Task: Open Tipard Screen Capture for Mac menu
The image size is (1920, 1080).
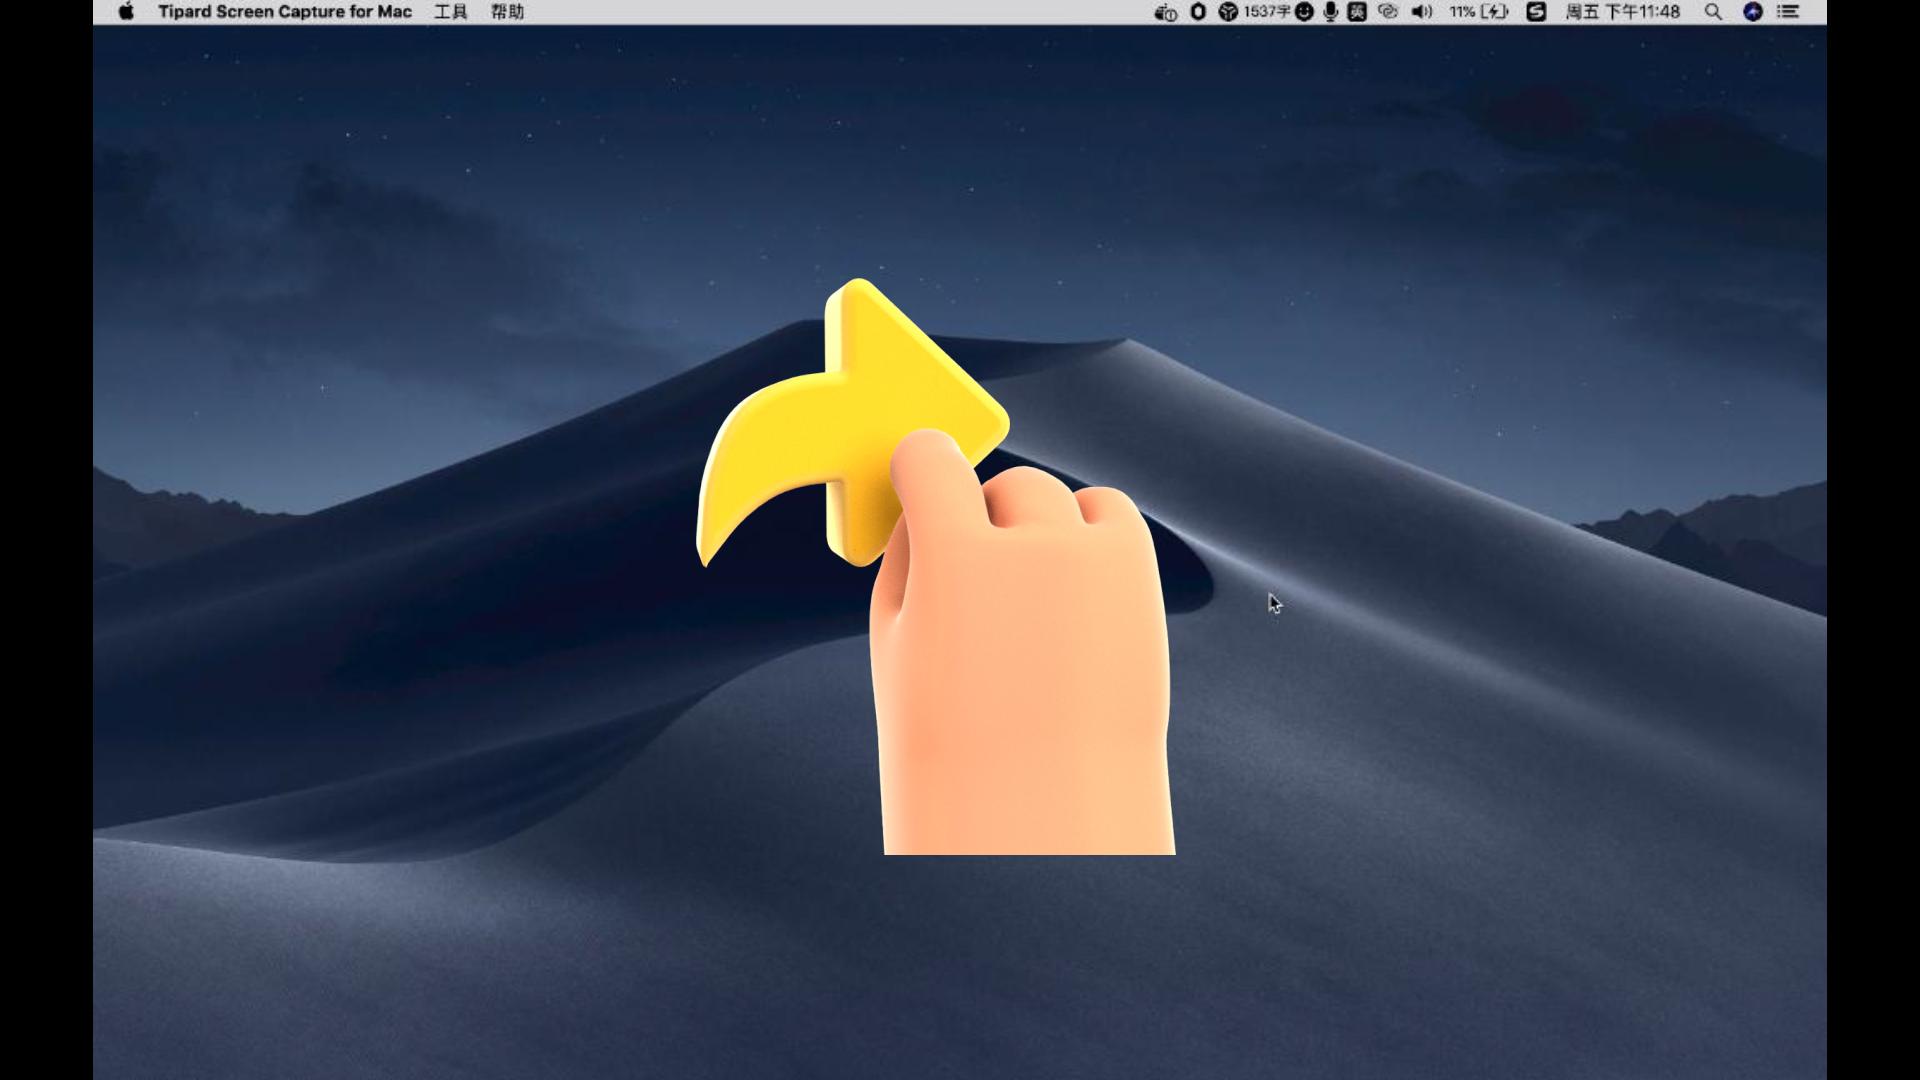Action: (285, 12)
